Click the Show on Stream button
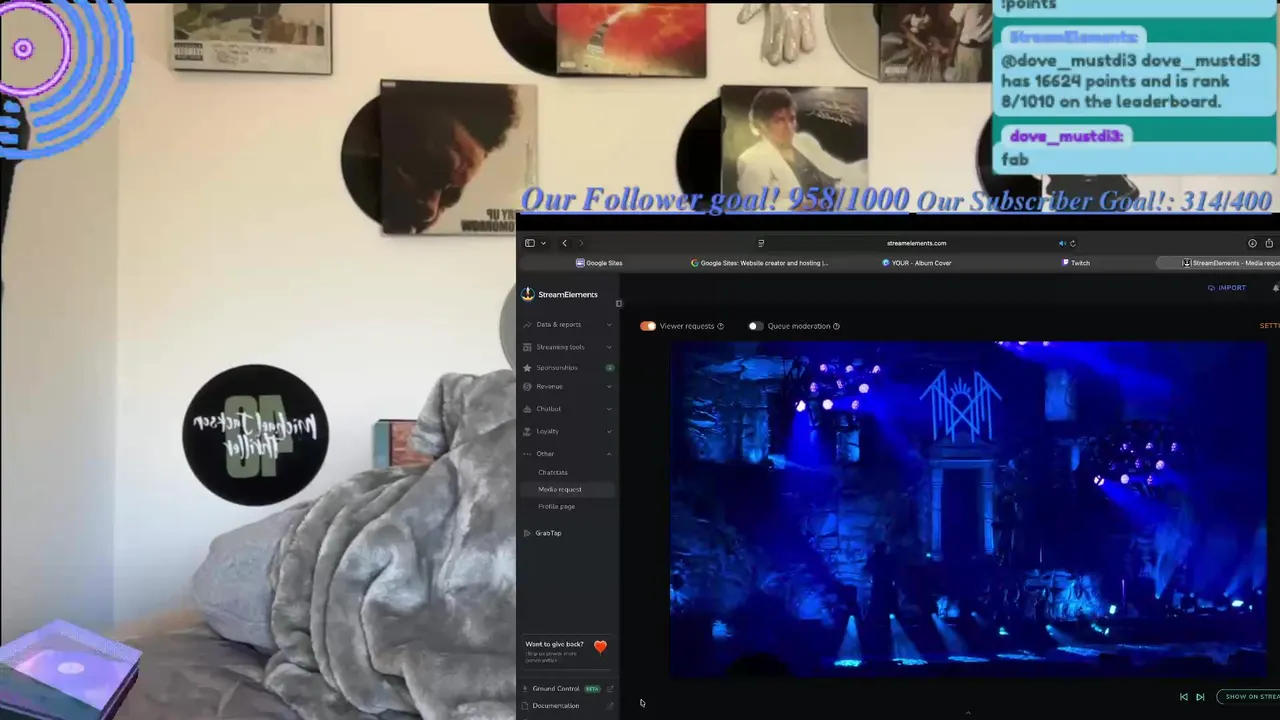 point(1248,697)
